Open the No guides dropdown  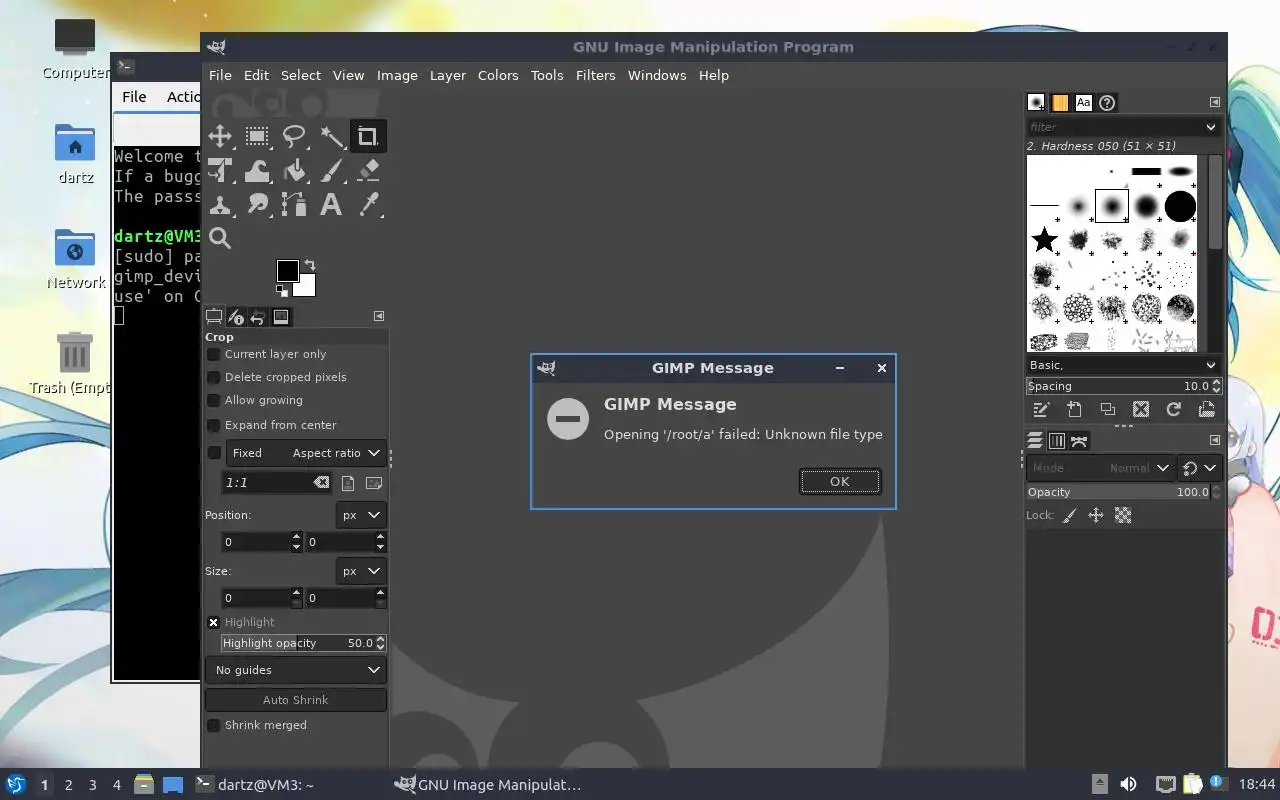tap(296, 670)
